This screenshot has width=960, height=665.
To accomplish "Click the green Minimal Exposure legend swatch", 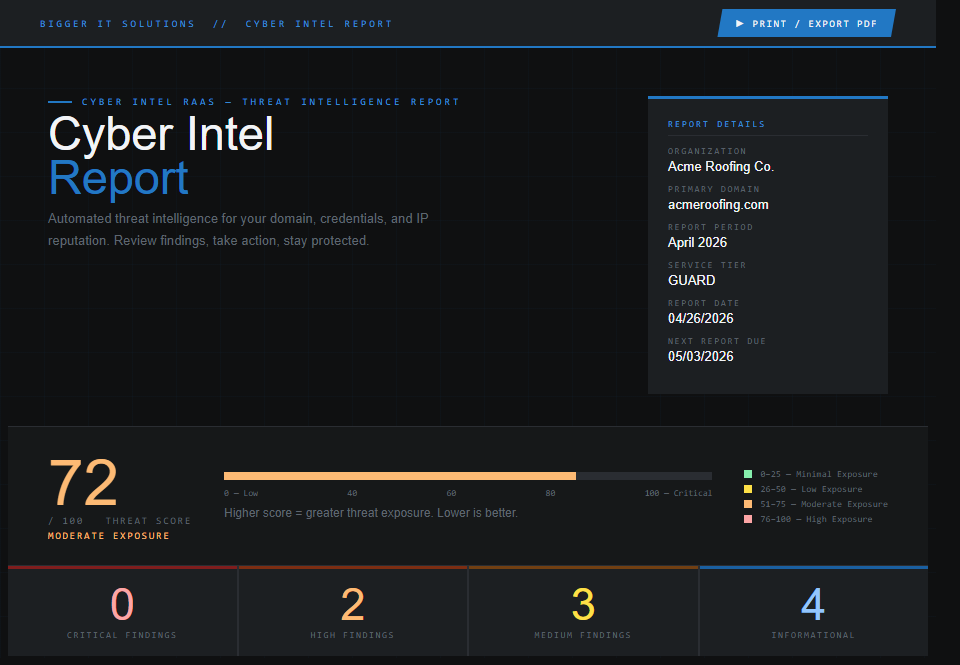I will coord(748,474).
